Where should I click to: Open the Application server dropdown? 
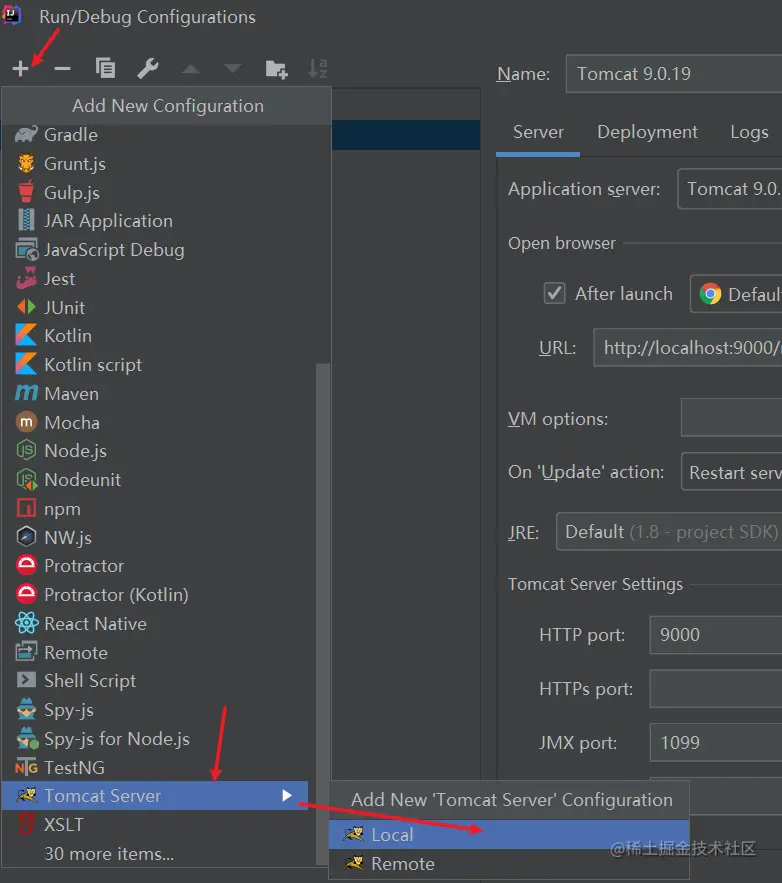tap(730, 189)
